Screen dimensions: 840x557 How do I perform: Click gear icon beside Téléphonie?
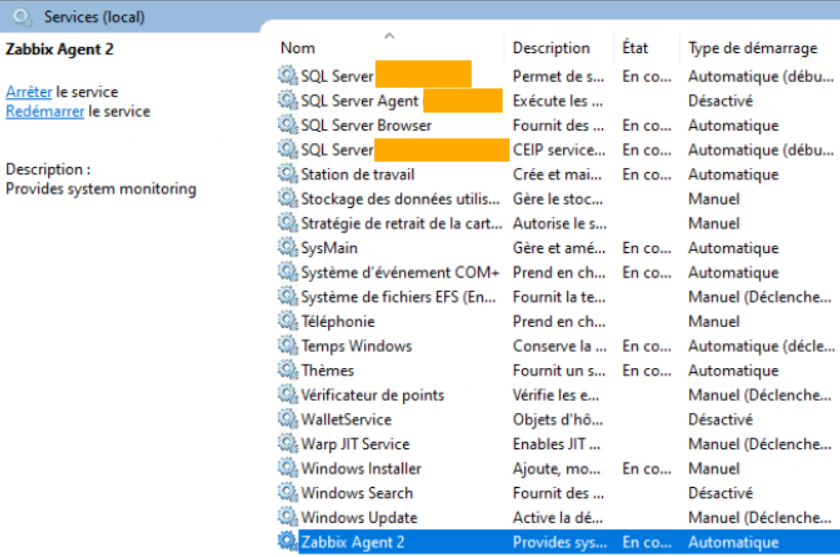288,321
